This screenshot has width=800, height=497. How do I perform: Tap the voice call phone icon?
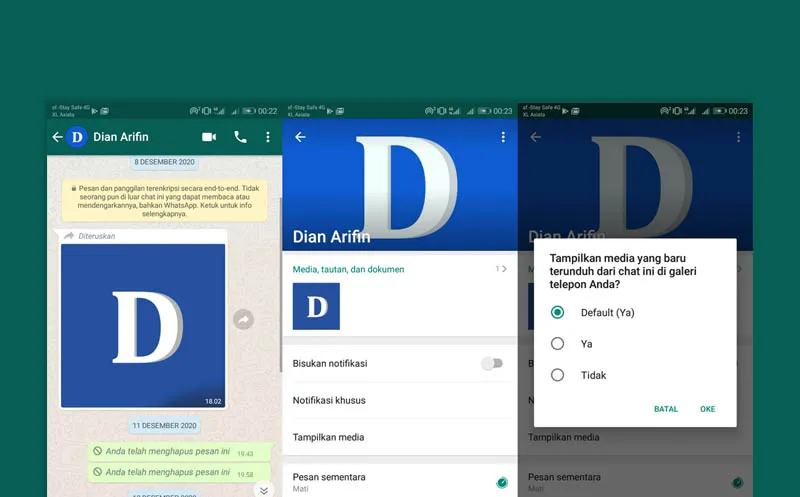coord(240,137)
